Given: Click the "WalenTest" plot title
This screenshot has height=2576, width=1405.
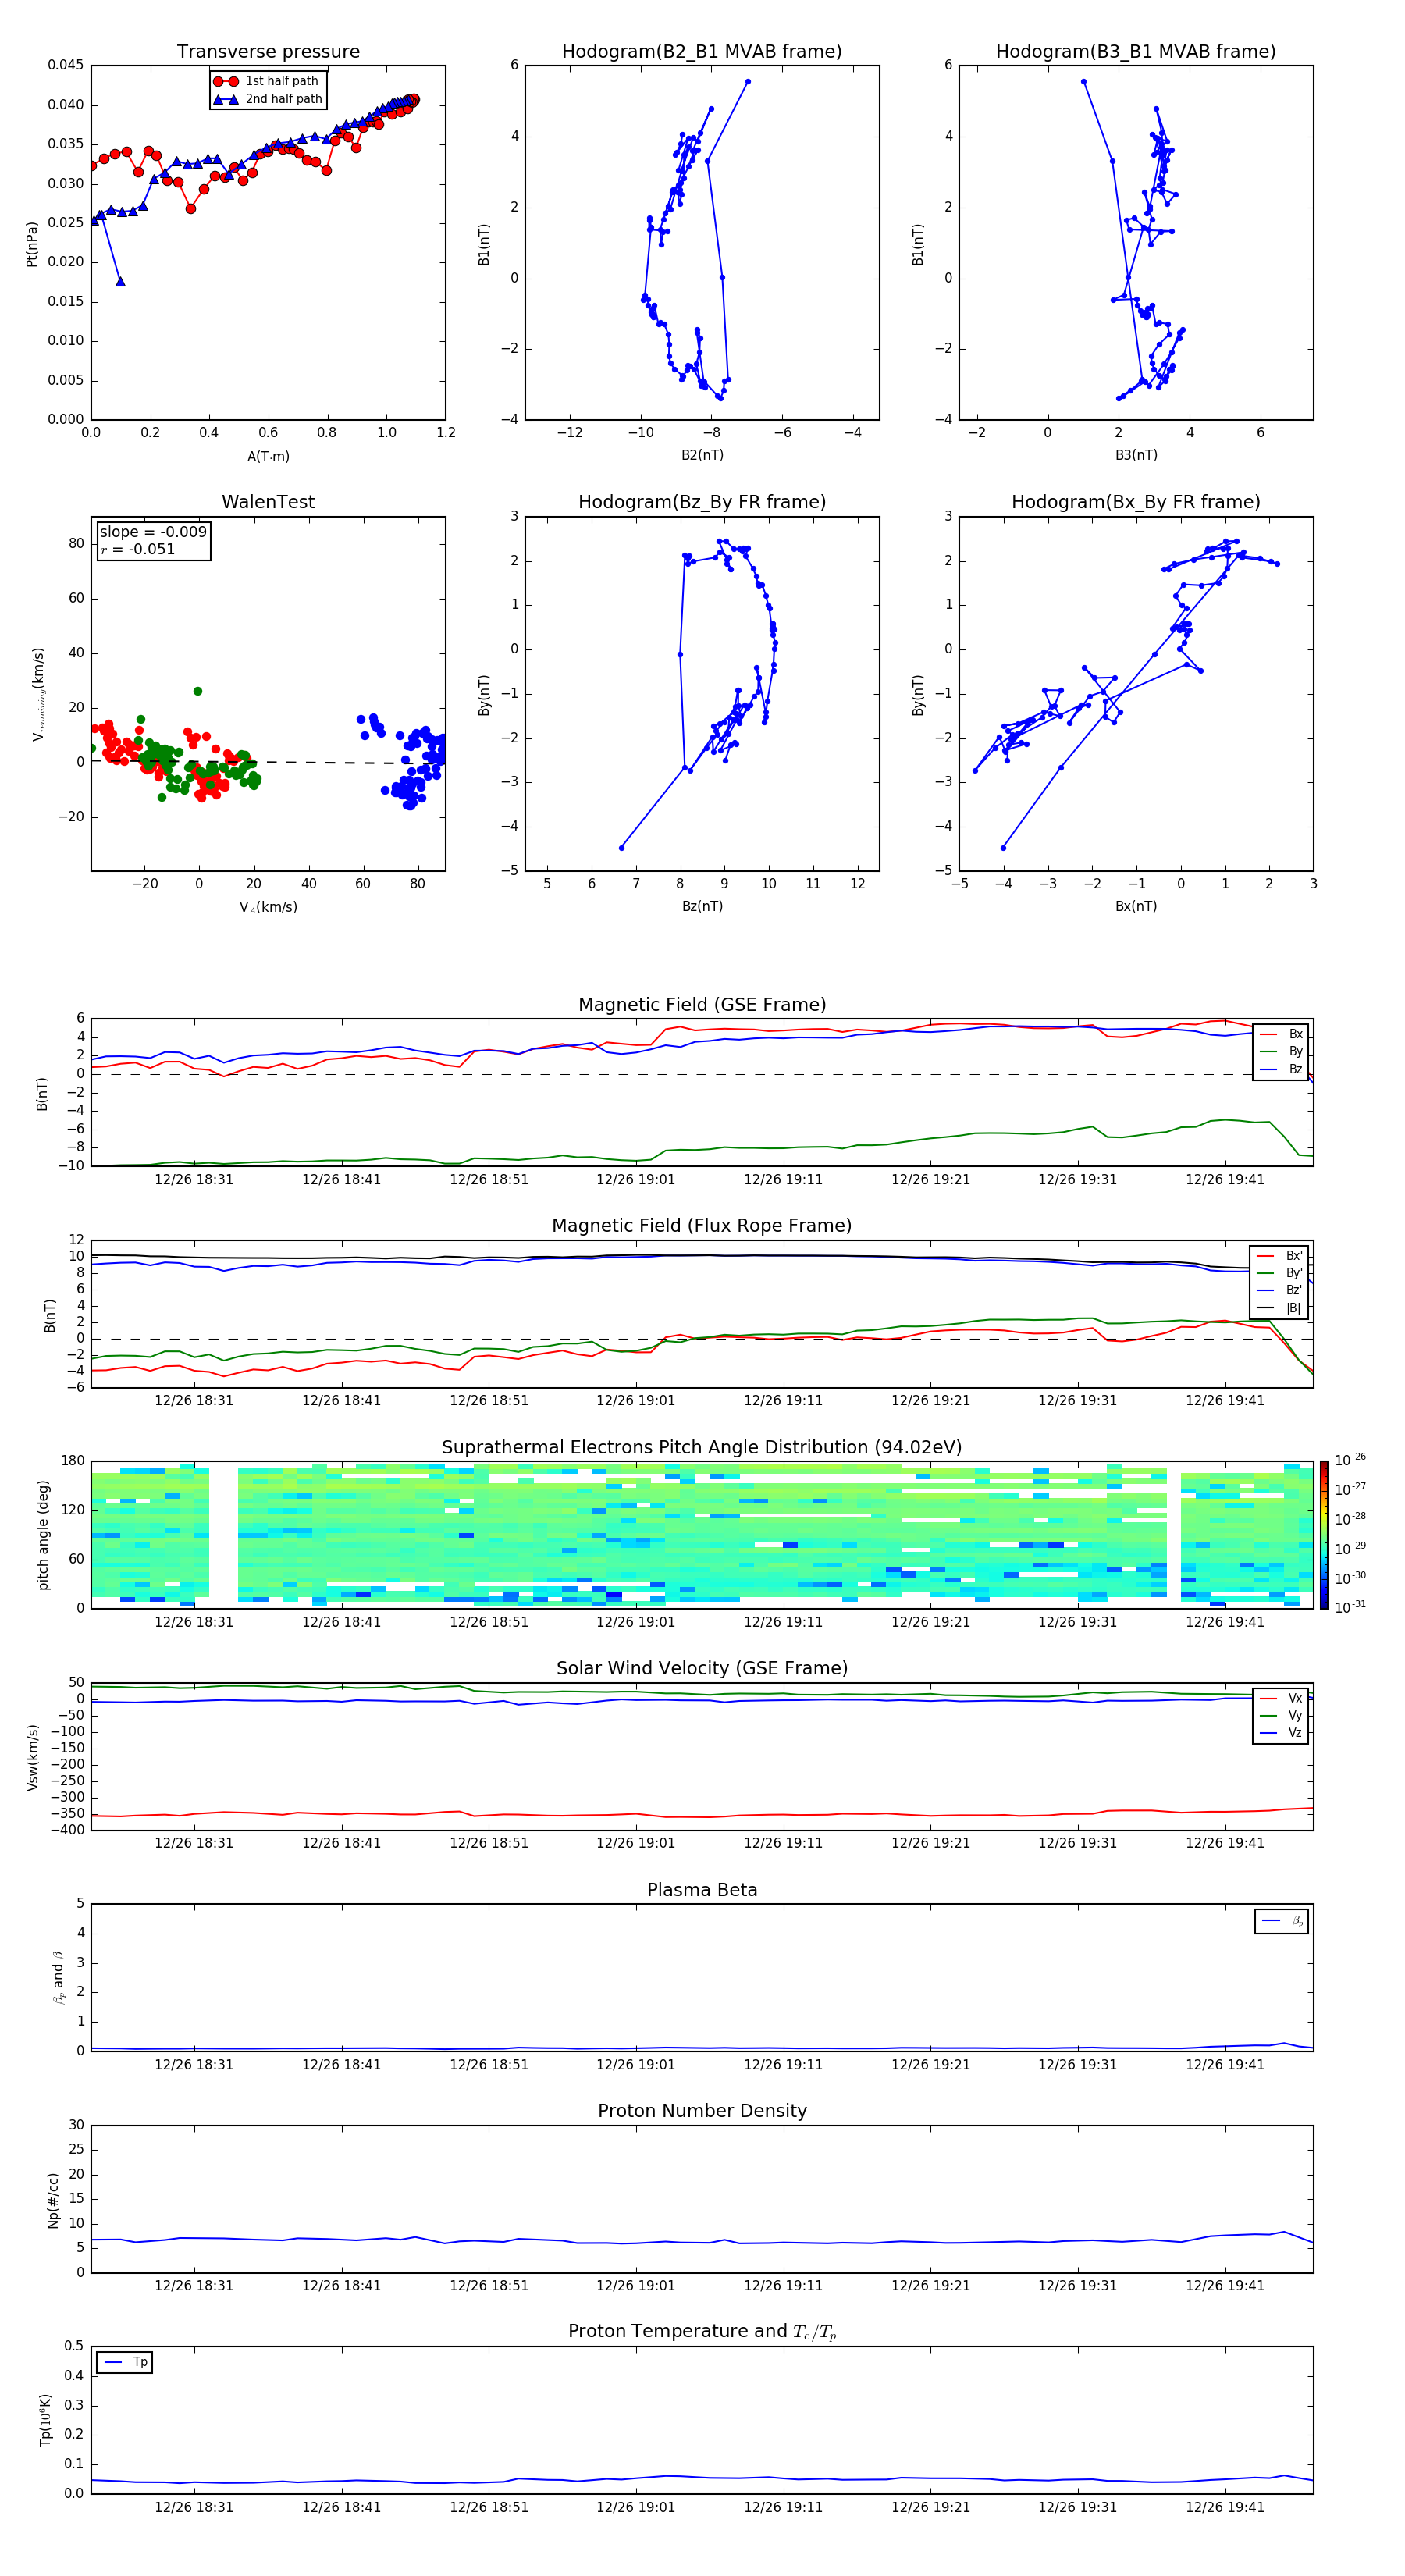Looking at the screenshot, I should pos(268,502).
